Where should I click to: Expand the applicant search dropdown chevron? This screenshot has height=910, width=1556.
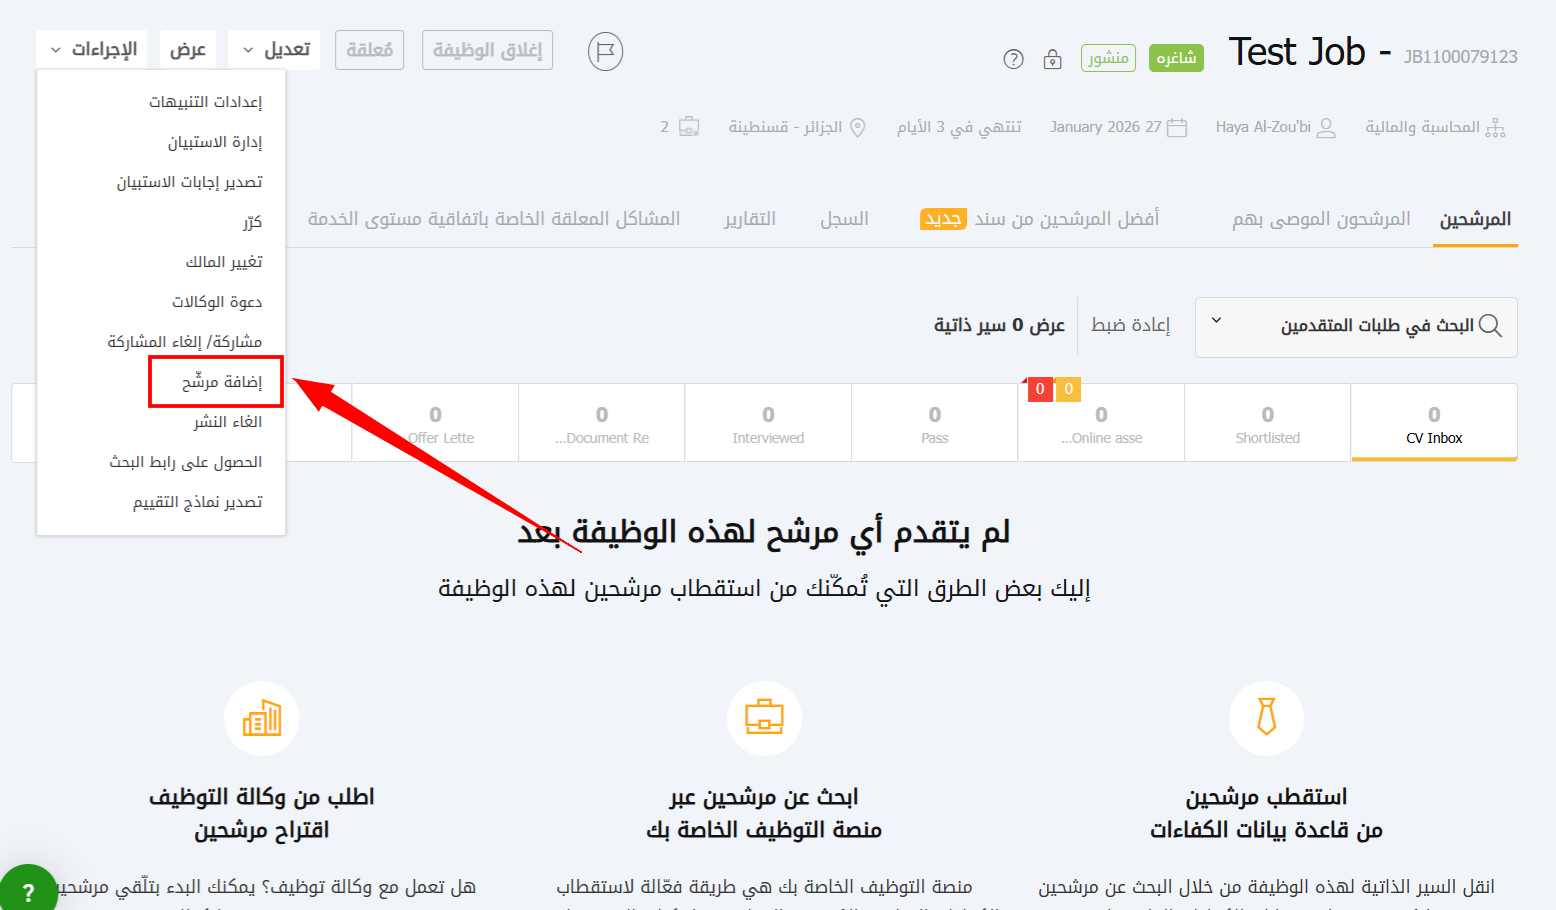pyautogui.click(x=1216, y=321)
